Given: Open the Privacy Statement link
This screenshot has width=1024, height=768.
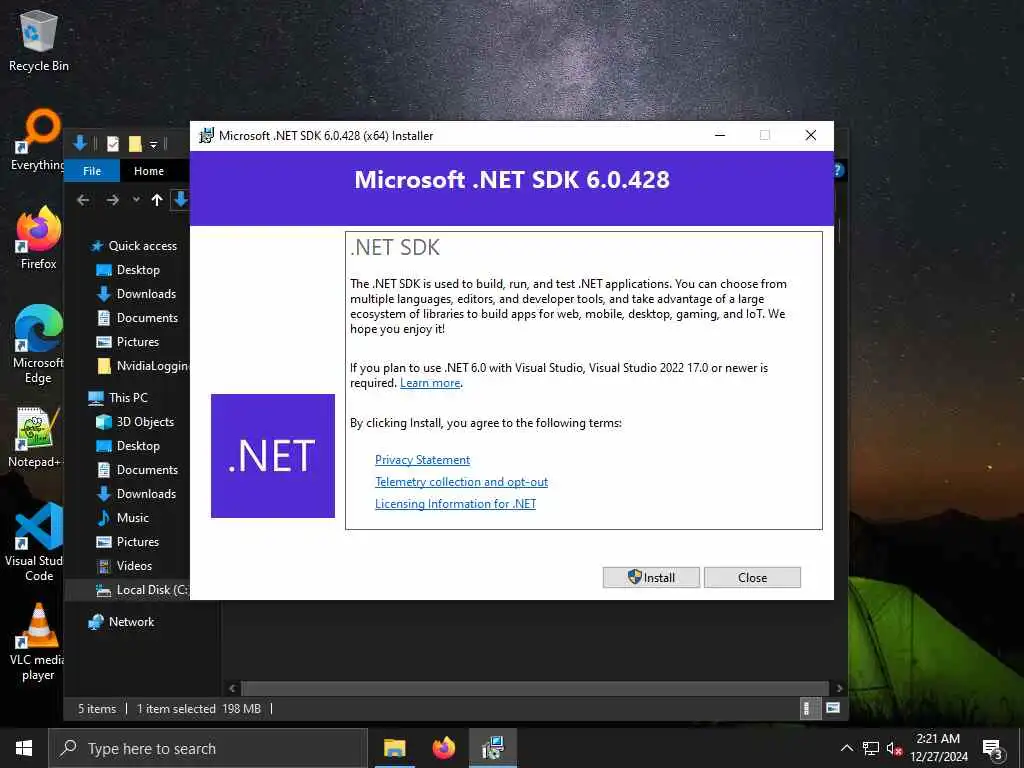Looking at the screenshot, I should [423, 460].
